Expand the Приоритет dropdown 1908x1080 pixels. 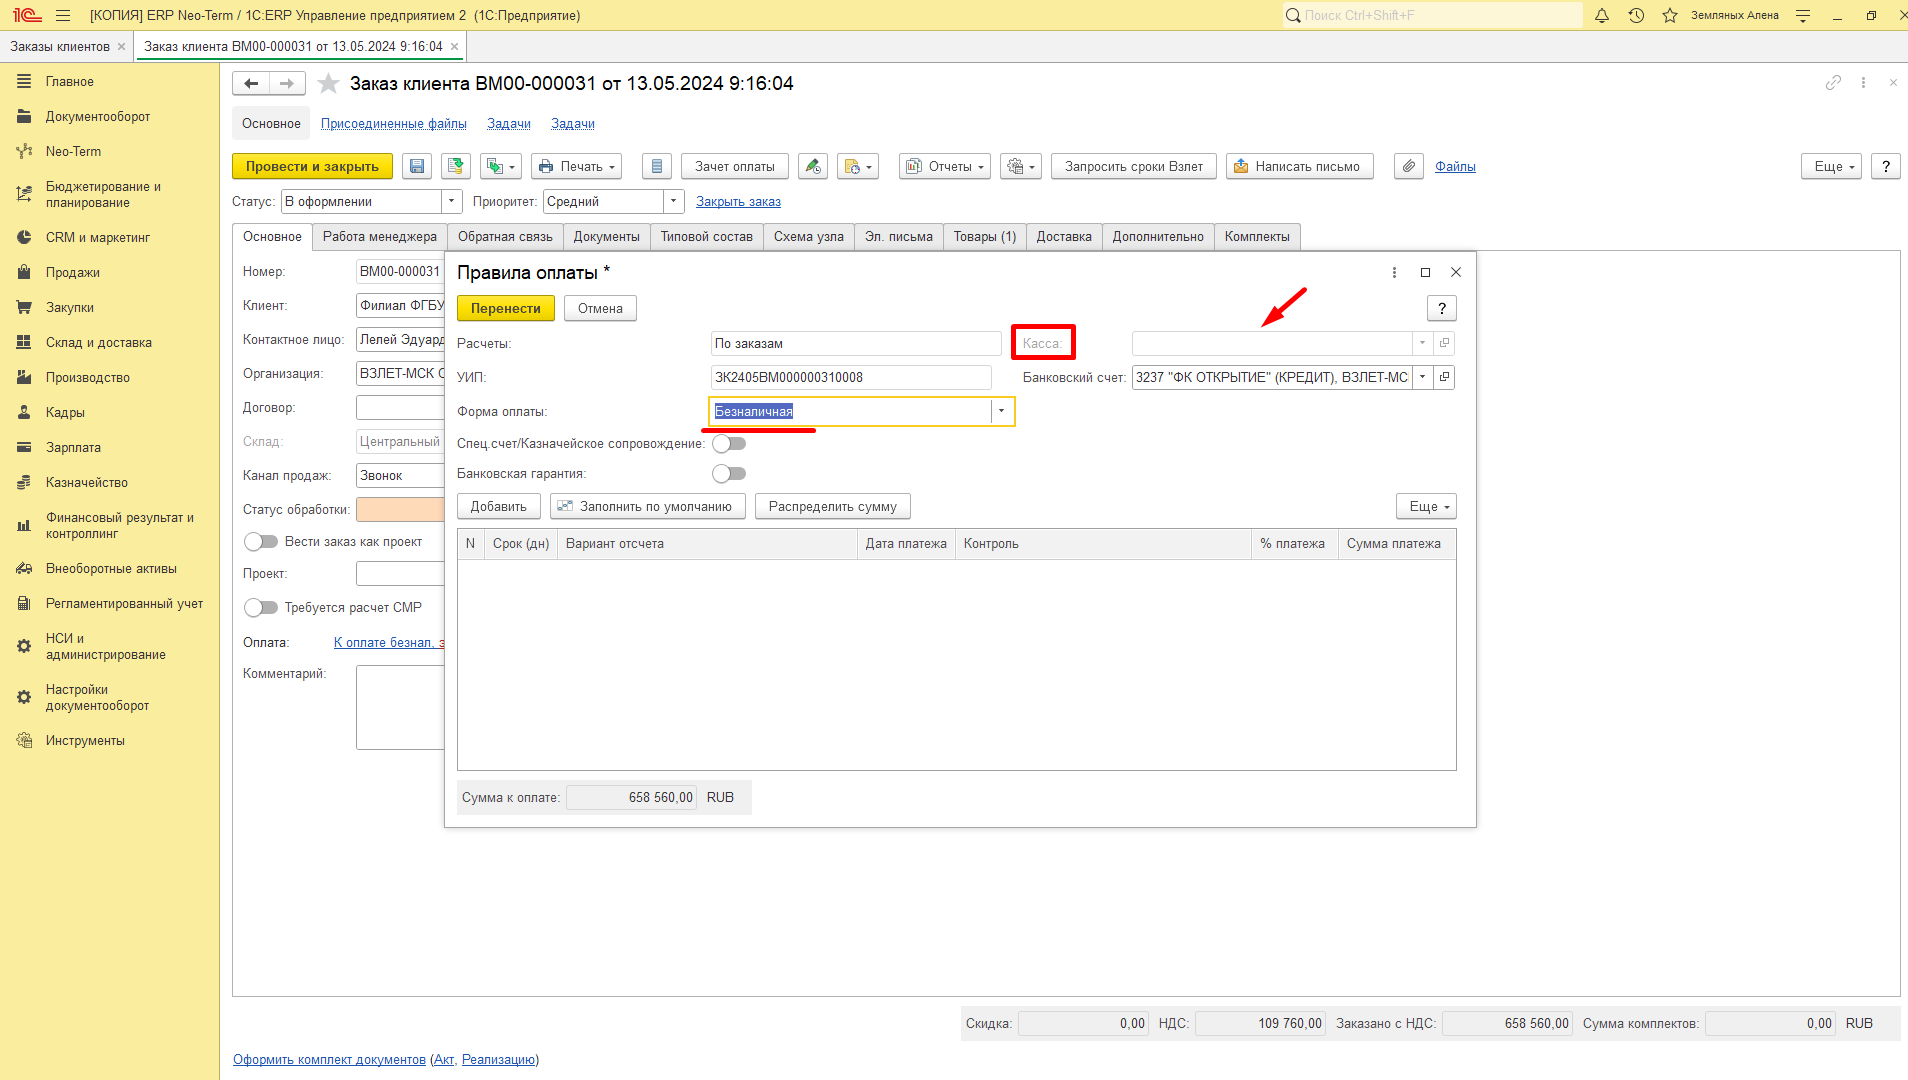(674, 202)
